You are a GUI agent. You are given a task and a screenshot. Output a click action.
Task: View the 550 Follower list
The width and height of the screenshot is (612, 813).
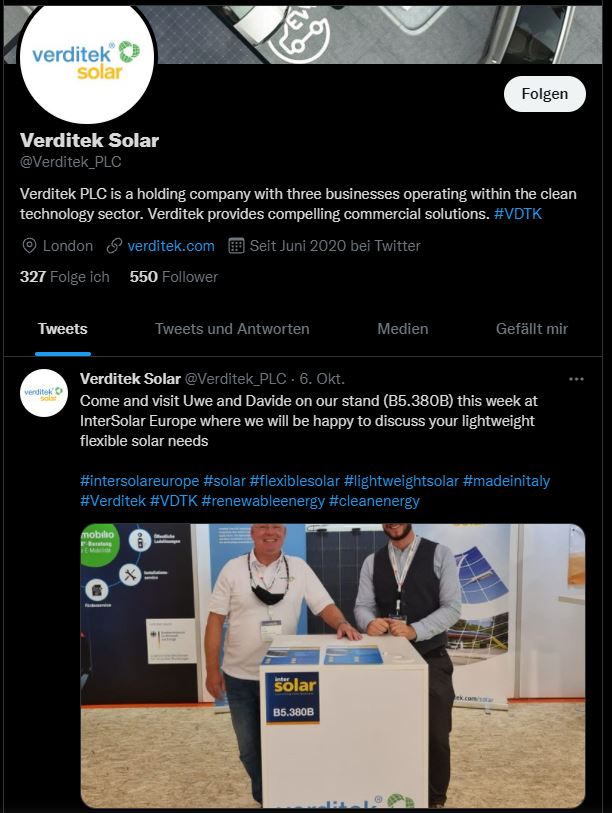click(174, 277)
